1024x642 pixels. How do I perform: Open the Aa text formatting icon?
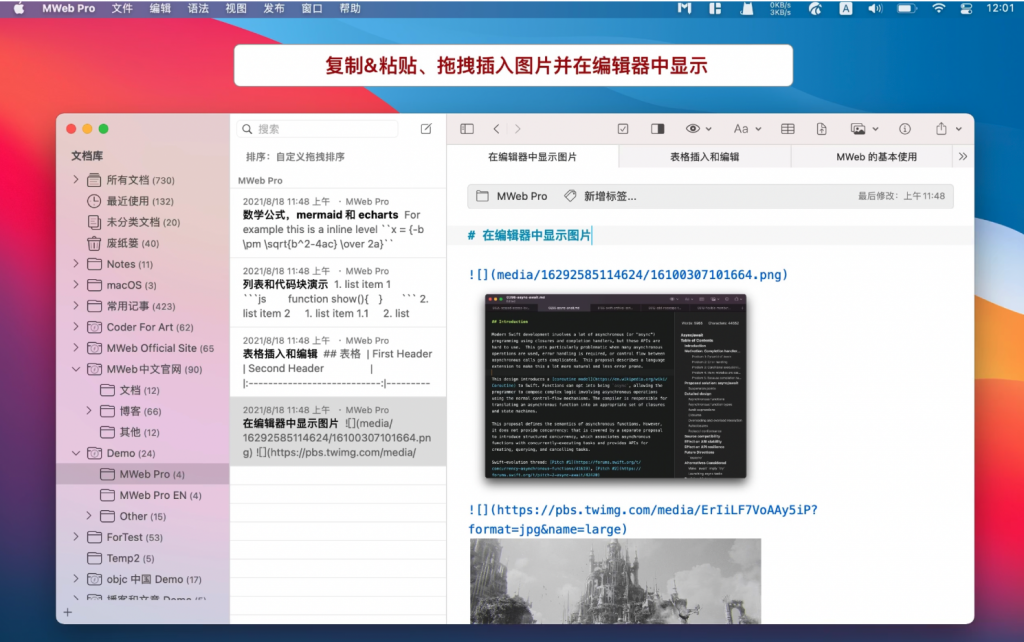(x=740, y=128)
